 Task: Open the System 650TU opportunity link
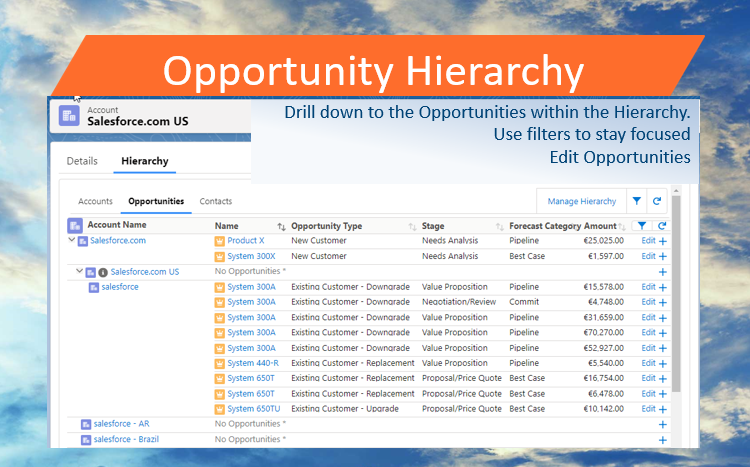tap(254, 409)
